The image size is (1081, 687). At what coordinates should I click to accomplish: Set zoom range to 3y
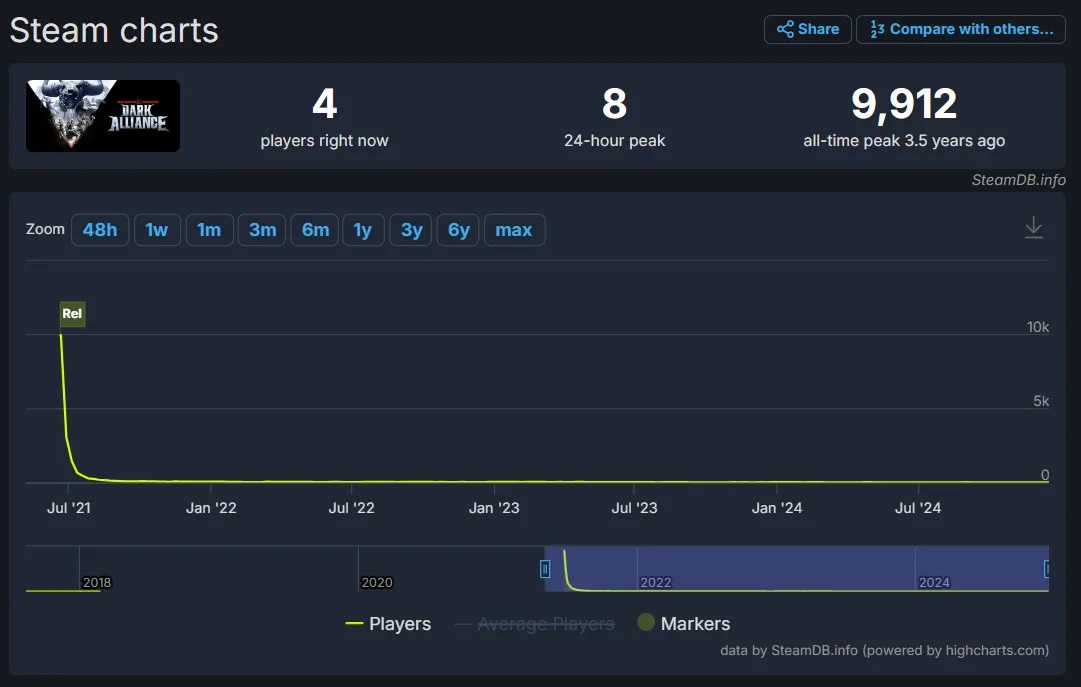click(412, 230)
